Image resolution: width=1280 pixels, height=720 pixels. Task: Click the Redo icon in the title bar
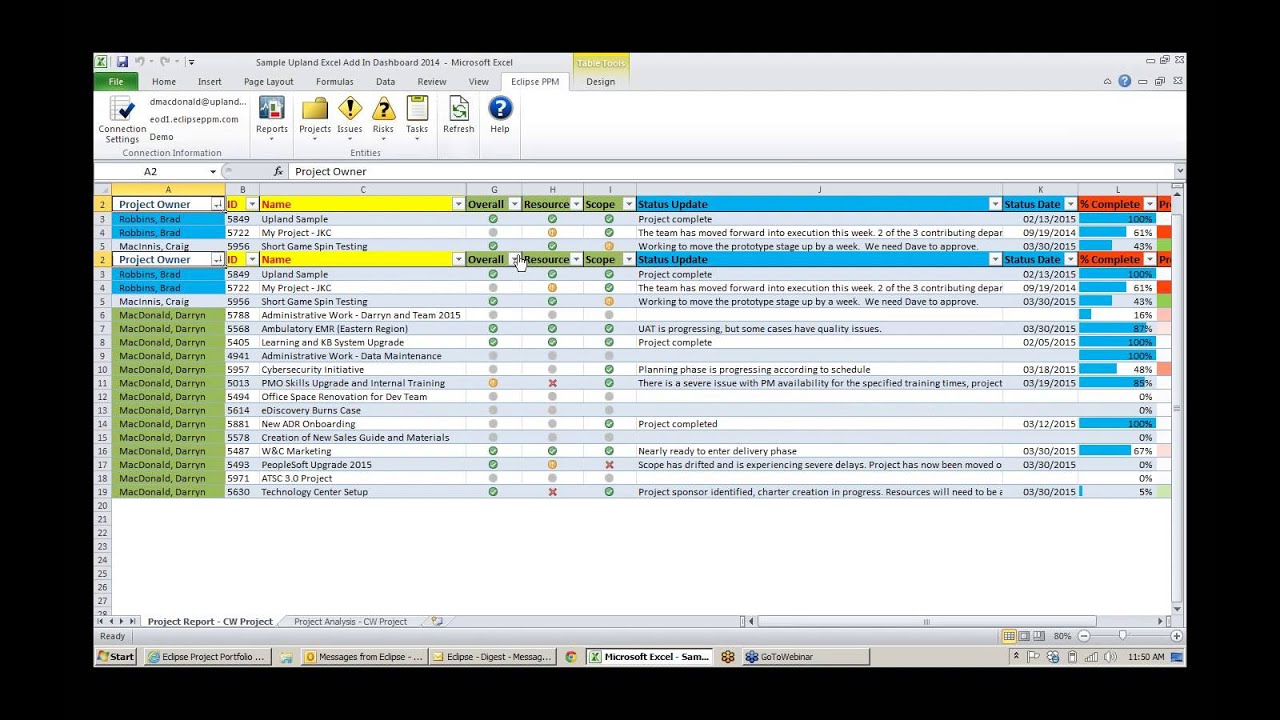(165, 62)
